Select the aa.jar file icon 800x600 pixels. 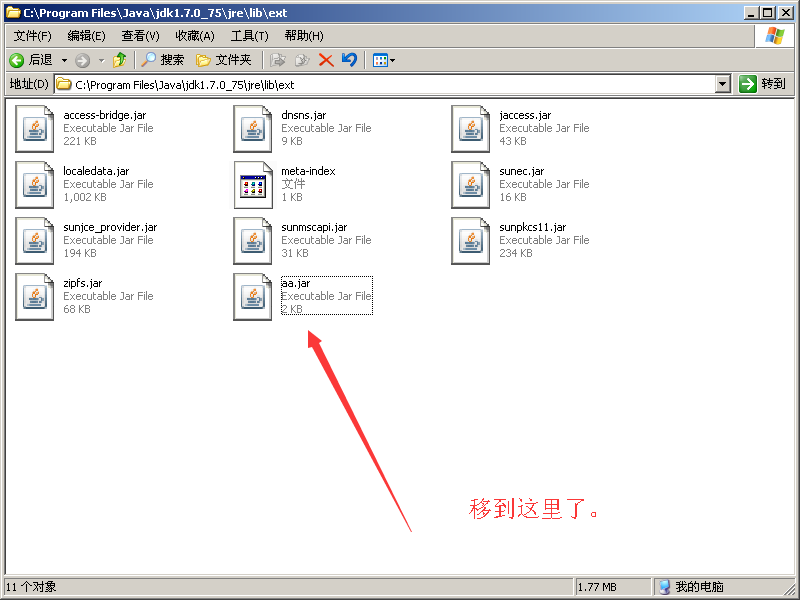click(x=253, y=297)
